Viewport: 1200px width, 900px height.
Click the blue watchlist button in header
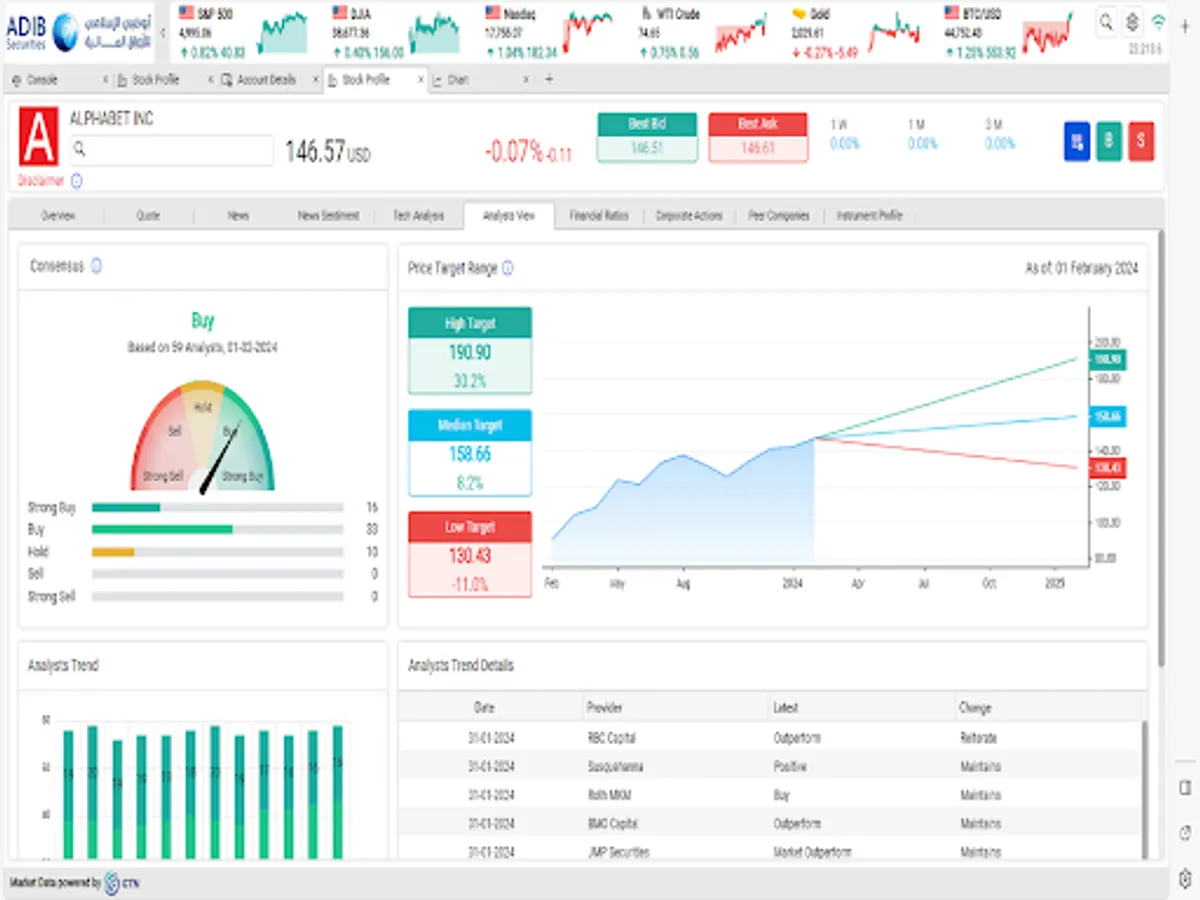pos(1077,142)
